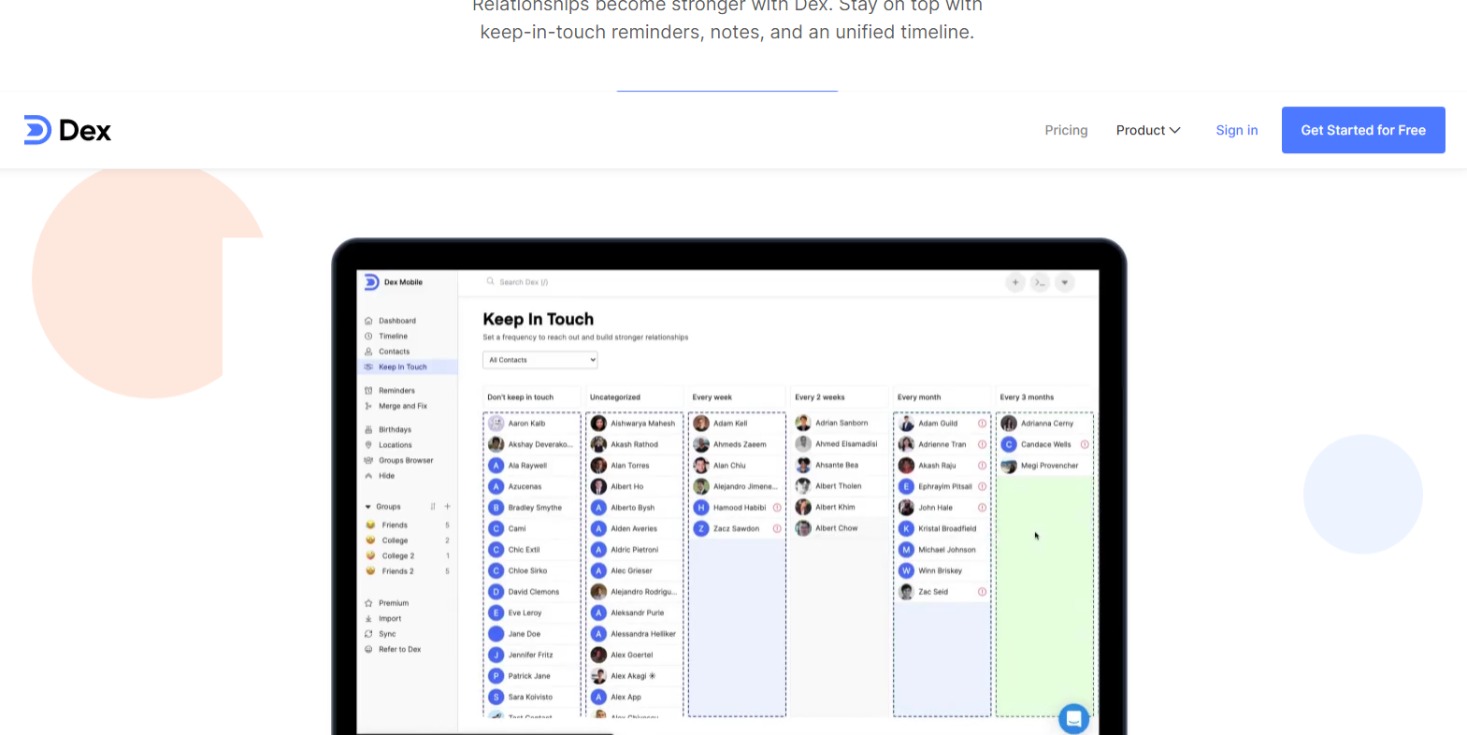Click the reorder groups icon

tap(433, 507)
